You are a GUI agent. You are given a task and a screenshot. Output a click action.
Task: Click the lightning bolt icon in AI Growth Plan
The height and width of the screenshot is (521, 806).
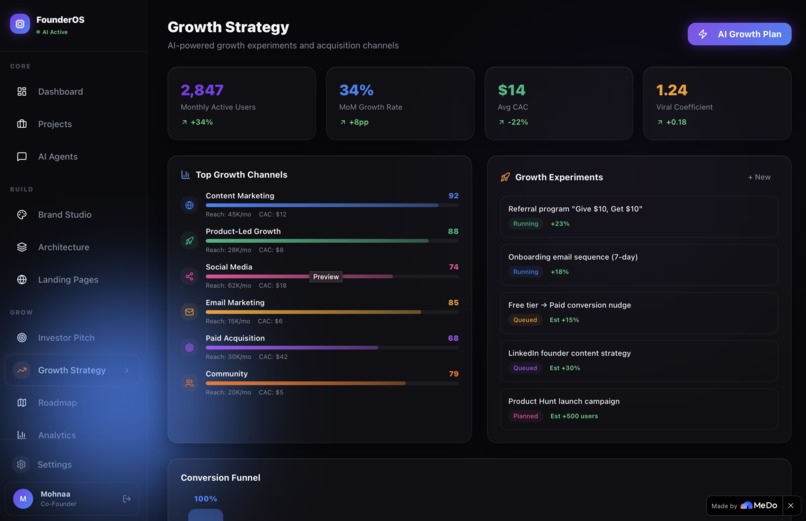tap(703, 34)
